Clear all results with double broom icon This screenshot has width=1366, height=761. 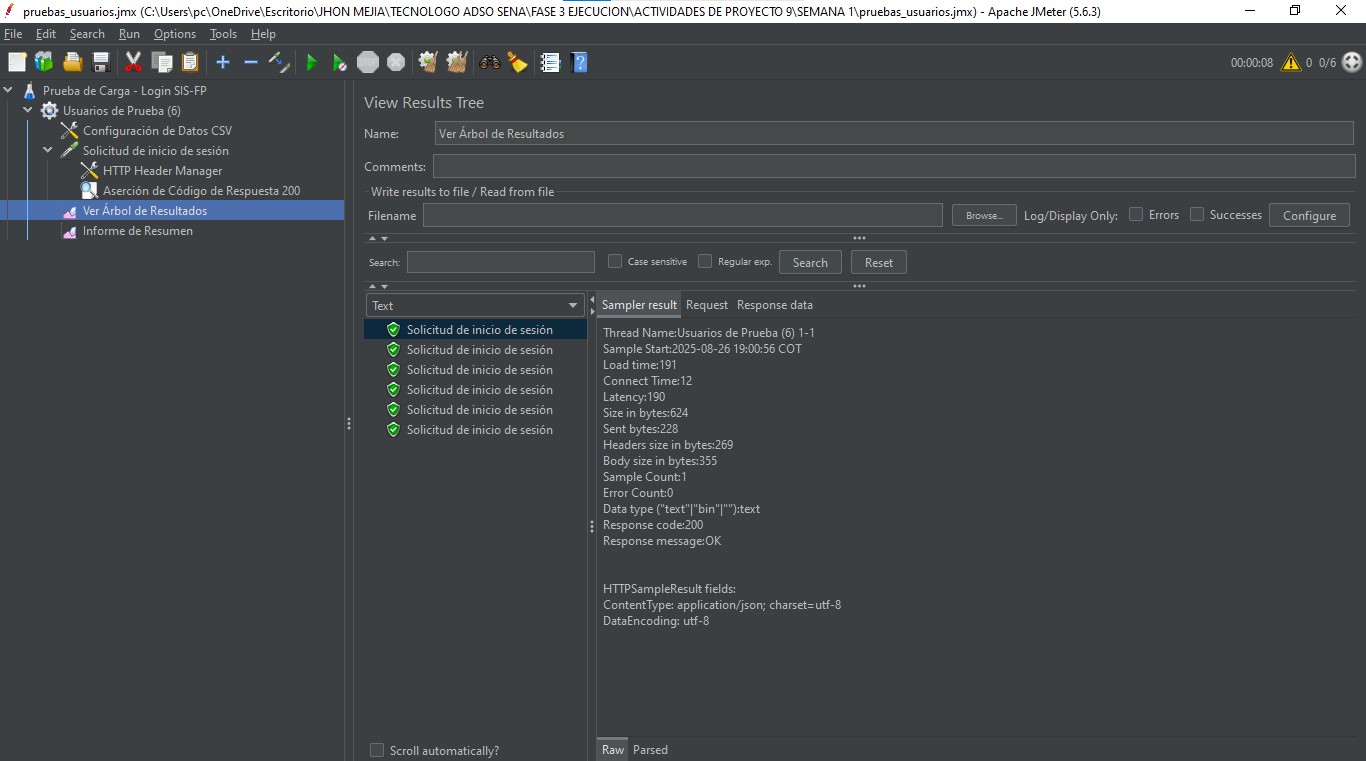(x=457, y=62)
